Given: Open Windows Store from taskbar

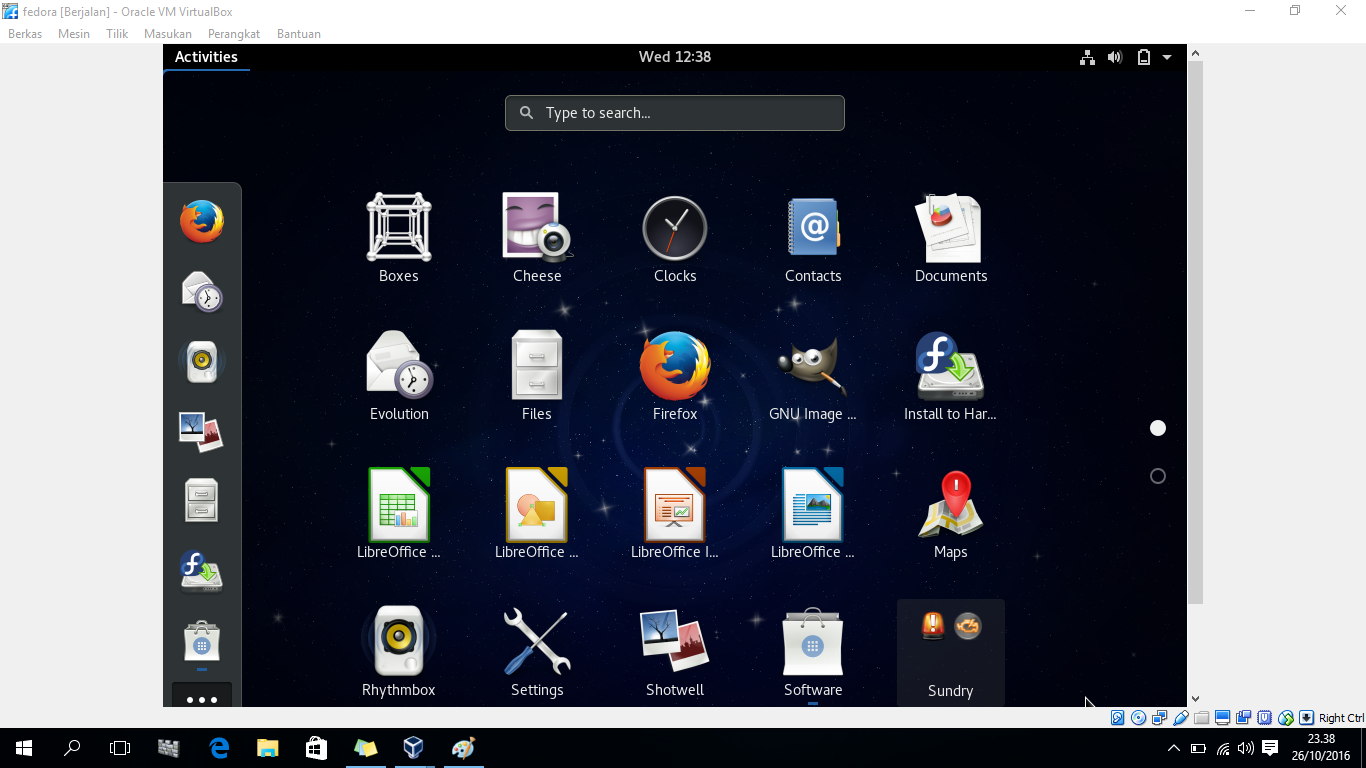Looking at the screenshot, I should point(316,748).
